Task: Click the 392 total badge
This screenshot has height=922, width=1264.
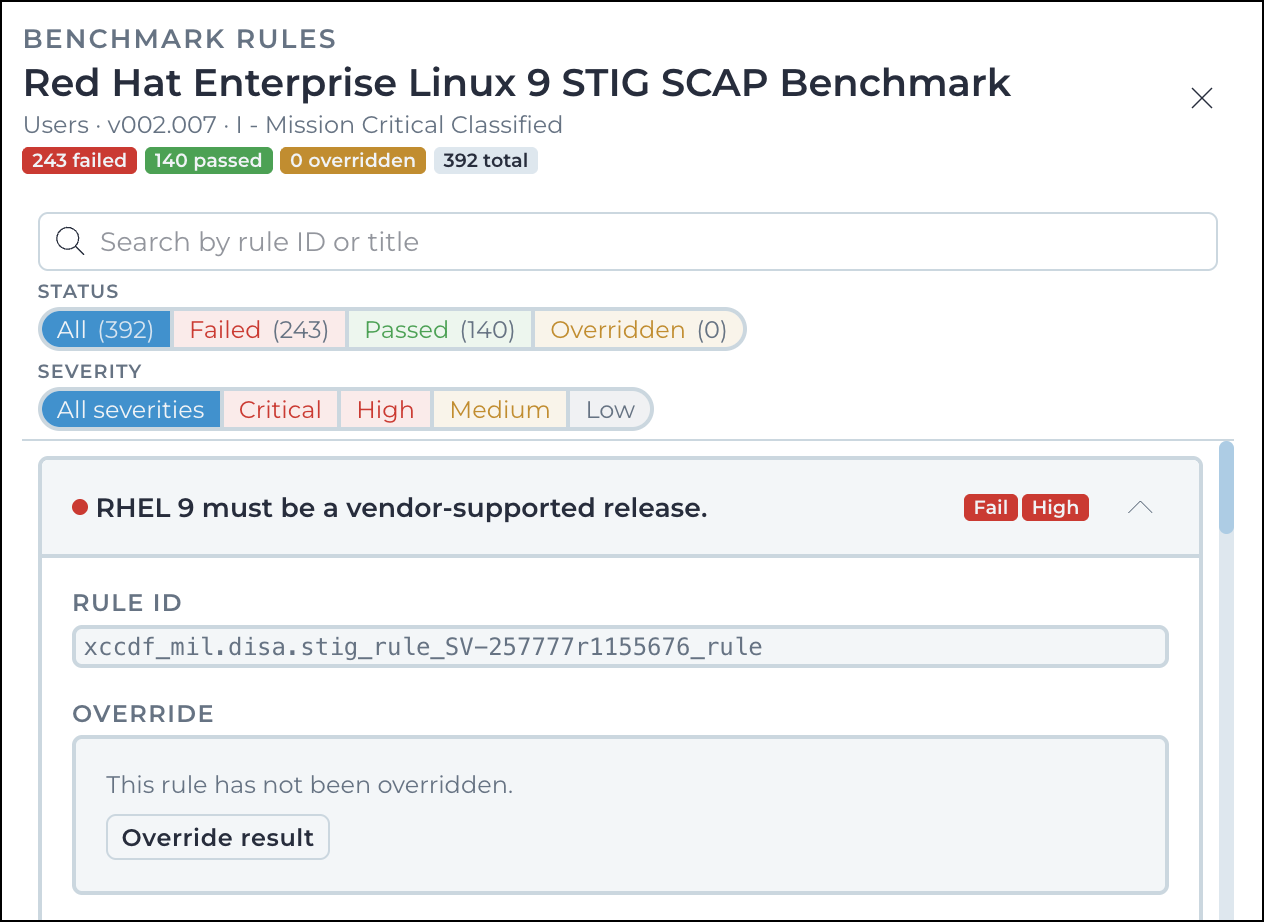Action: 486,160
